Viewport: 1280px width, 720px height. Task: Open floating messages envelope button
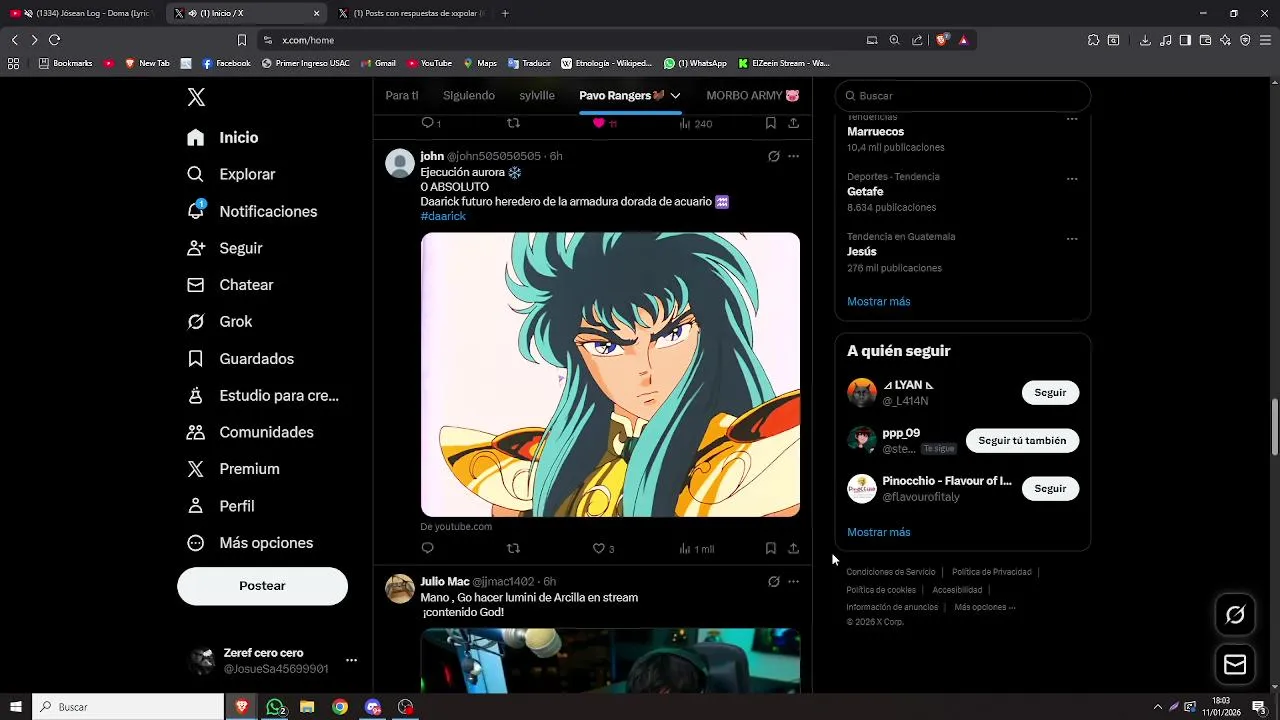[1235, 665]
